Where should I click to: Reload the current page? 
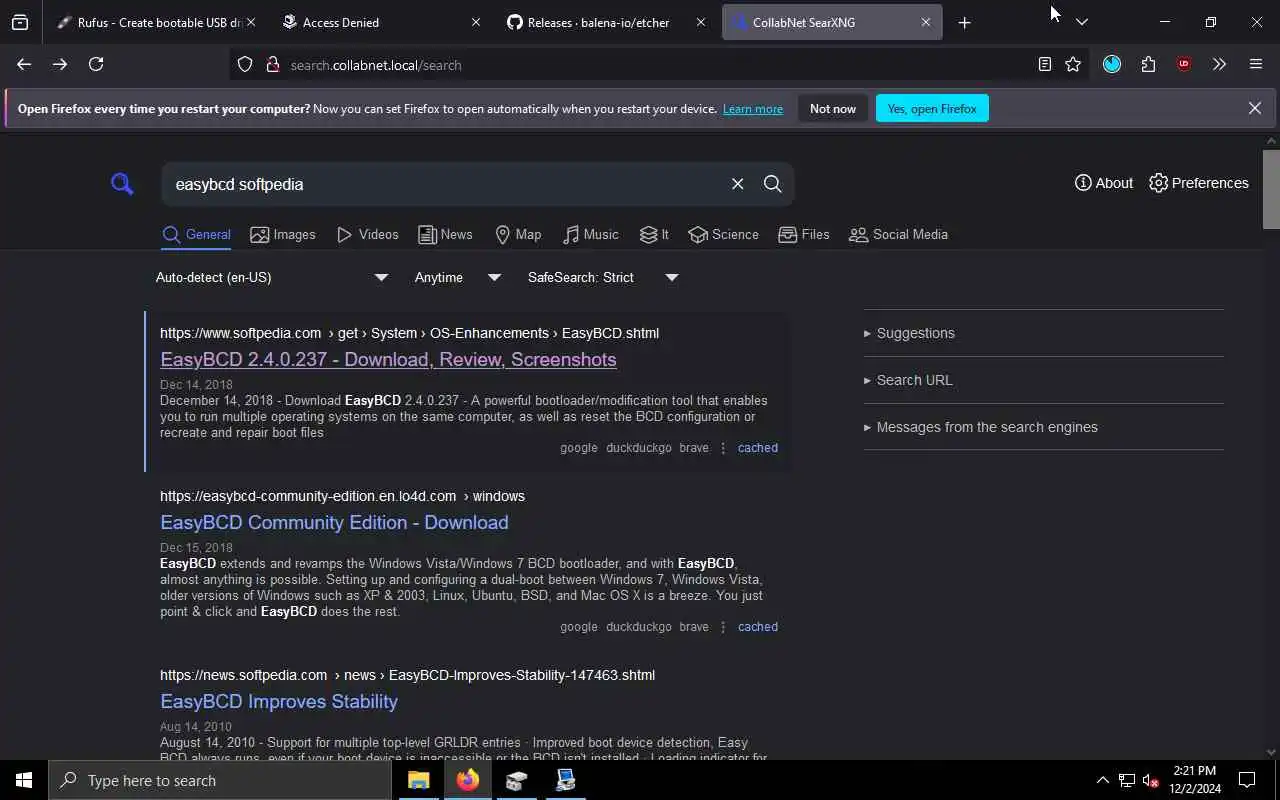coord(96,64)
